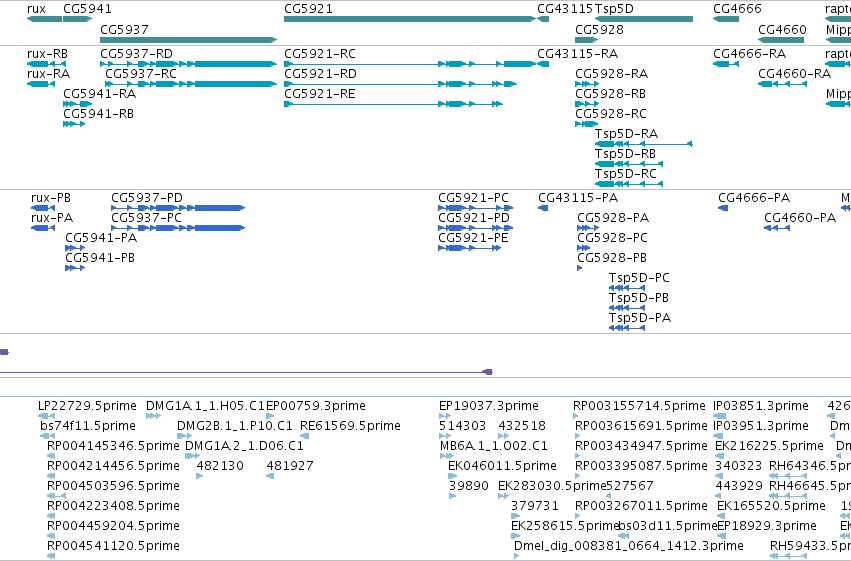Click transcript Tsp5D-RB
The image size is (851, 561).
(625, 154)
